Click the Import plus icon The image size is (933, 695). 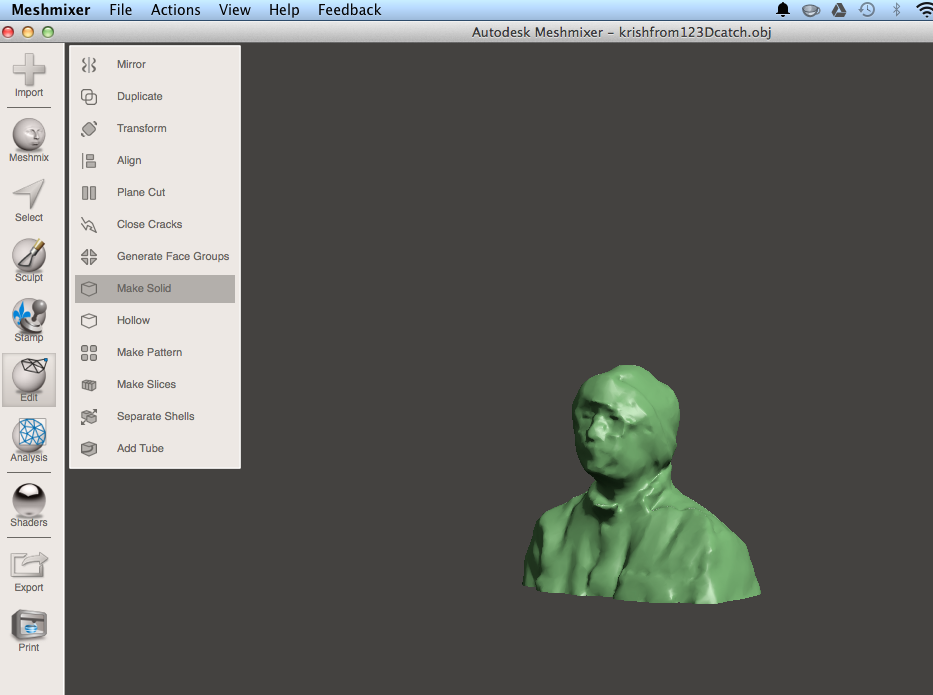29,69
